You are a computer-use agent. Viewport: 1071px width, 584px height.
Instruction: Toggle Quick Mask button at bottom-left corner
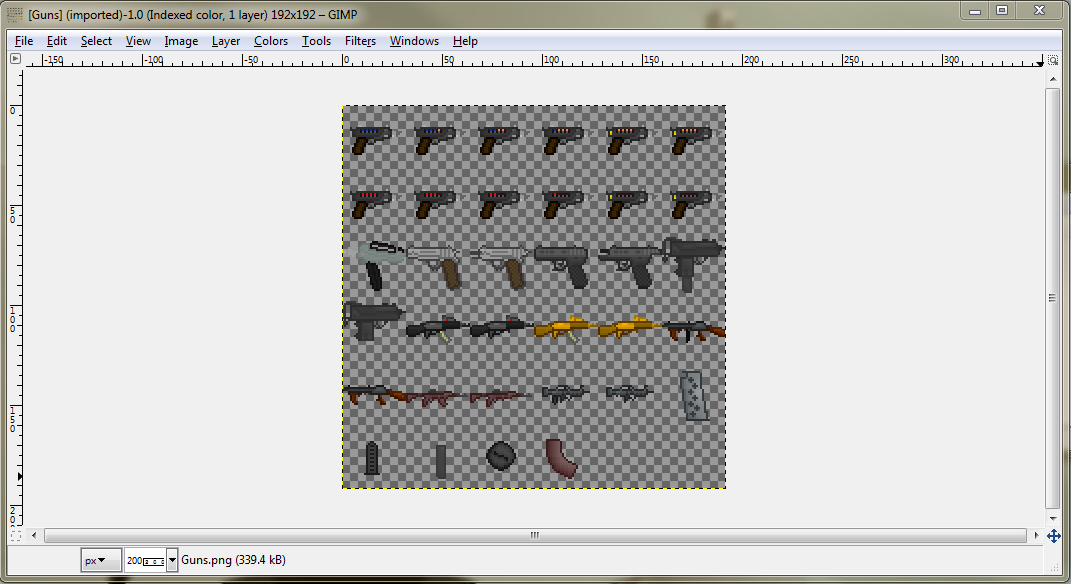coord(15,536)
